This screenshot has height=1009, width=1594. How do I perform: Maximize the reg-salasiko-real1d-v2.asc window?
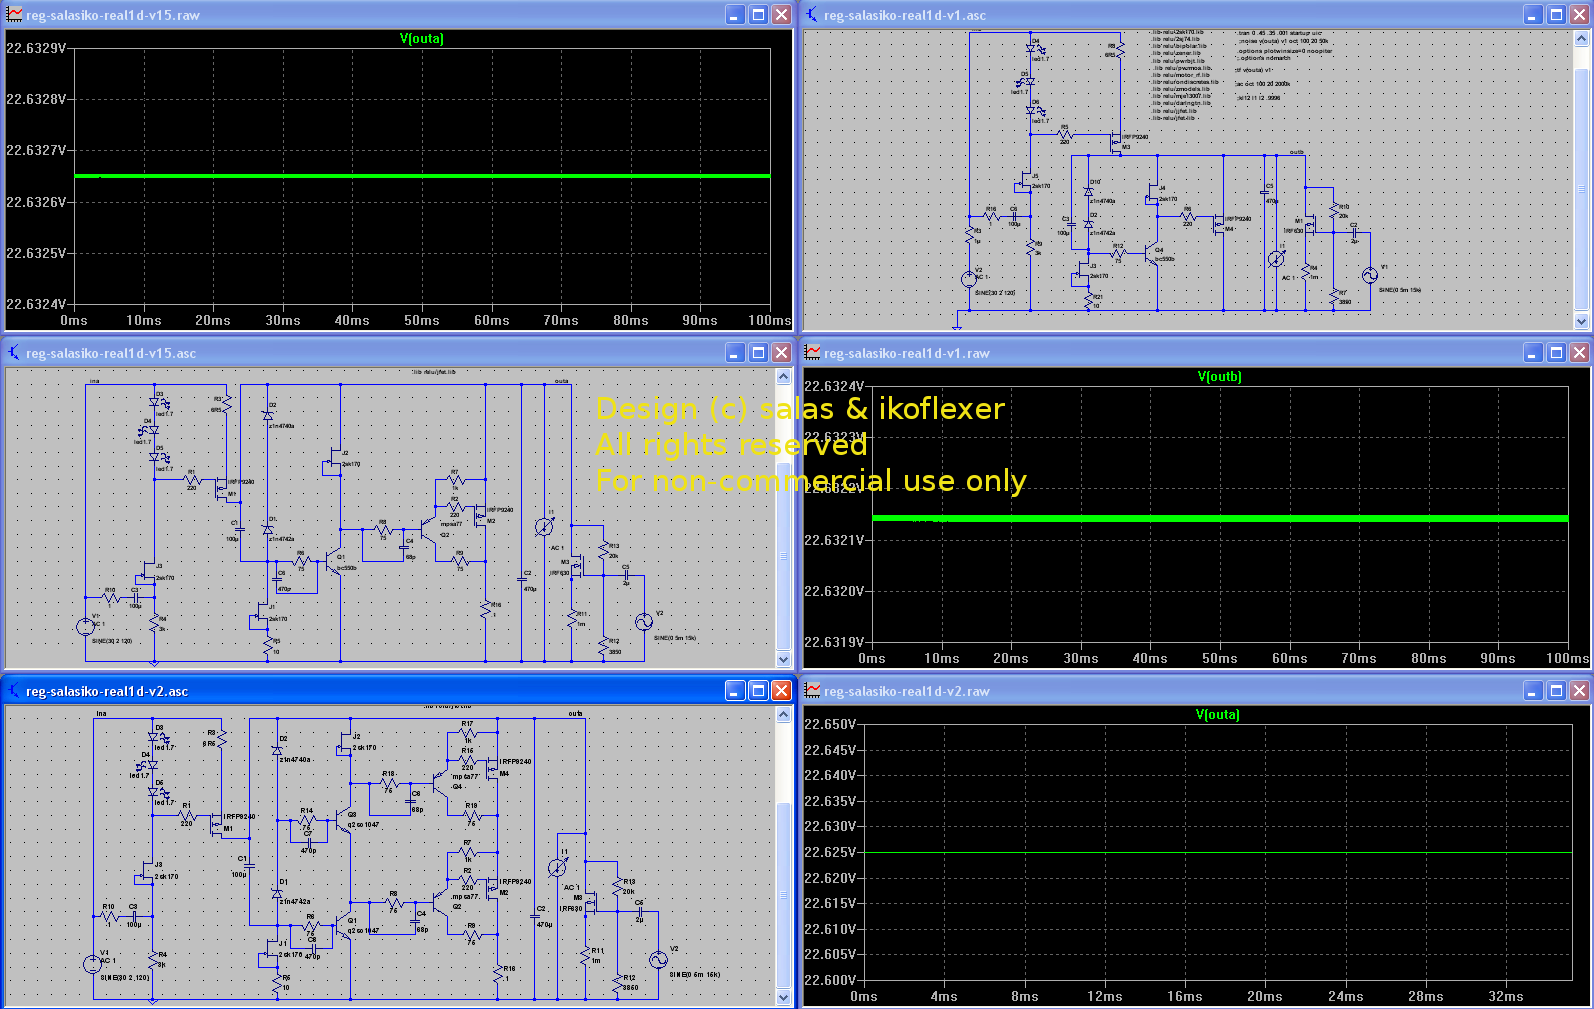point(758,691)
